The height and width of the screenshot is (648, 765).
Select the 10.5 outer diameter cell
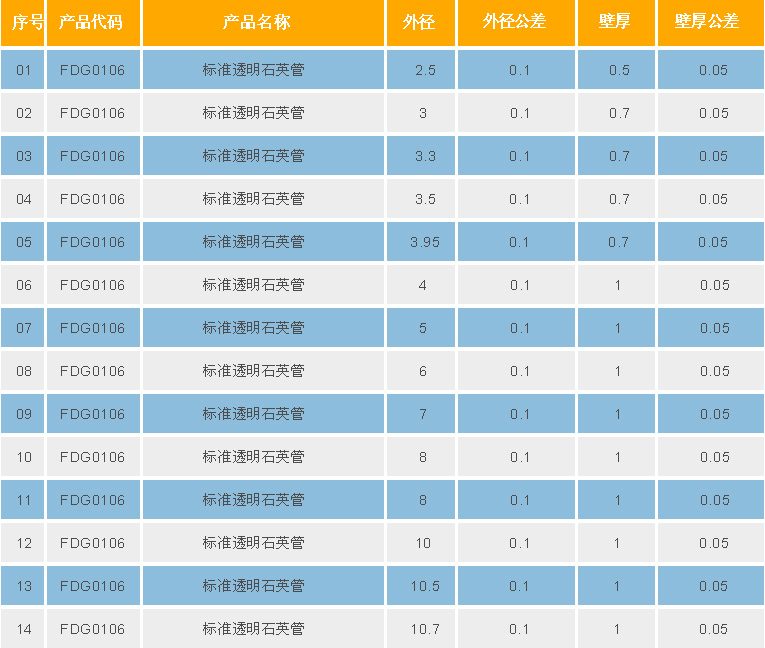[x=425, y=586]
